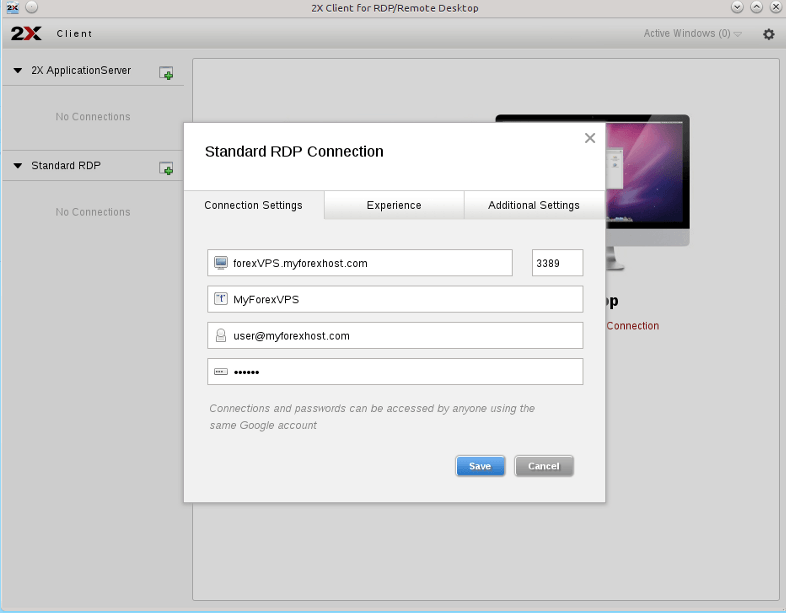Image resolution: width=786 pixels, height=613 pixels.
Task: Maximize the 2X Client window
Action: [x=756, y=7]
